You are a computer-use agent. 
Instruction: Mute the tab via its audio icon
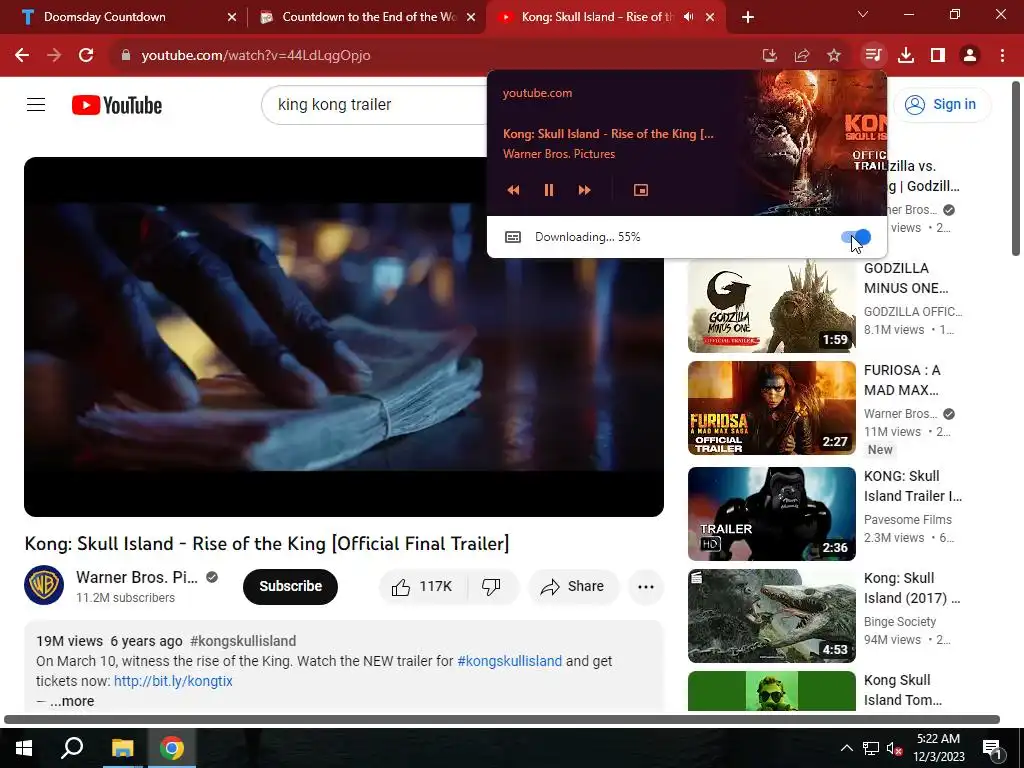click(x=688, y=17)
